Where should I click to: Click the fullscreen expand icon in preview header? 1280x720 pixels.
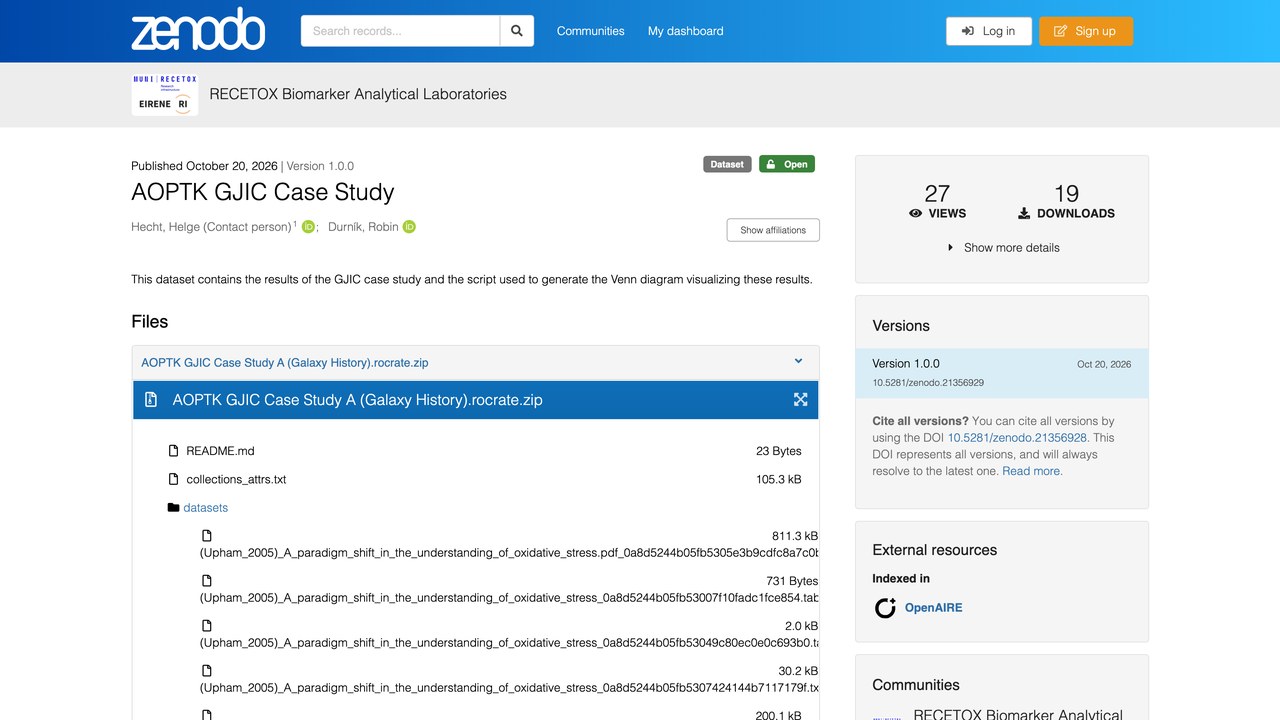tap(800, 399)
